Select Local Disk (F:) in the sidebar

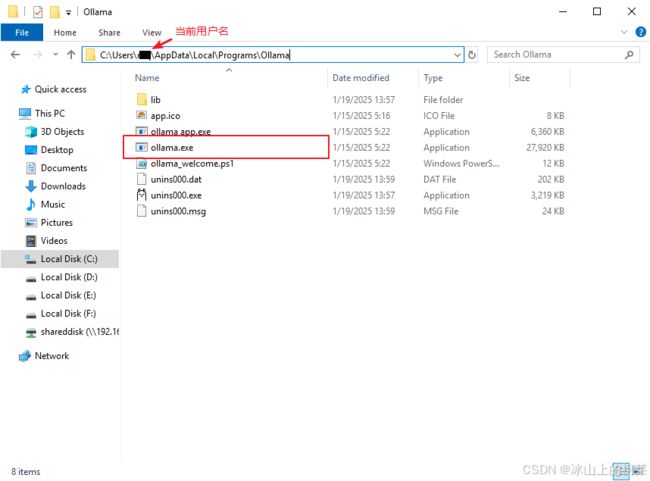click(68, 313)
